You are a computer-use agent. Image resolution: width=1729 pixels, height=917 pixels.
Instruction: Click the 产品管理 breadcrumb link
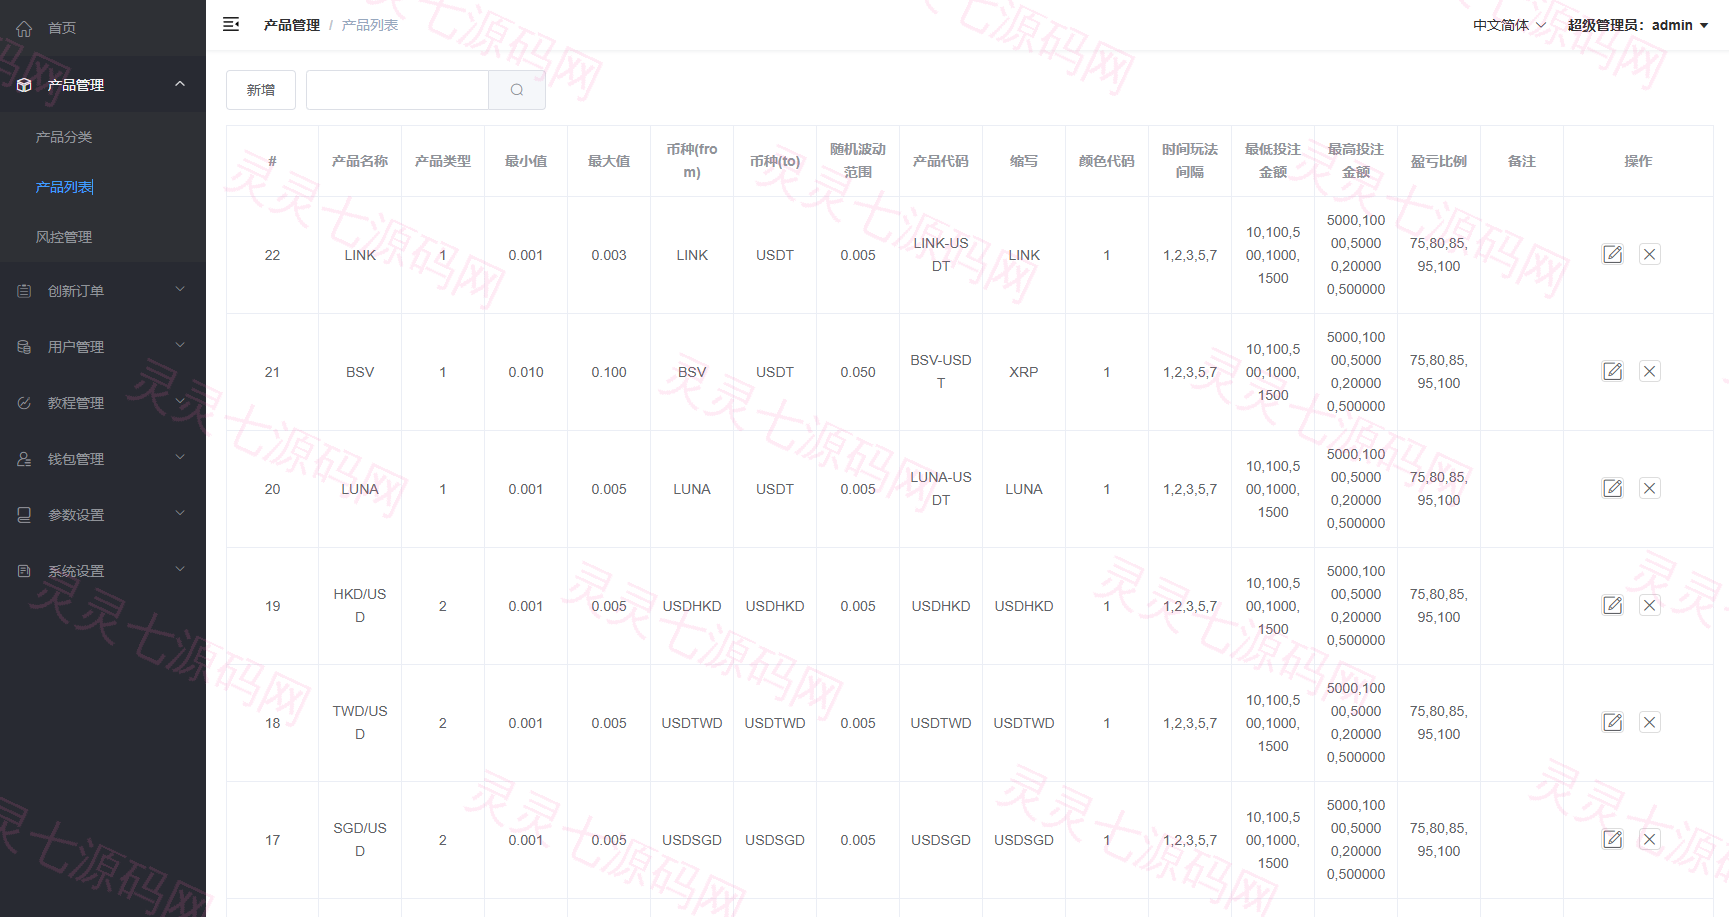[x=292, y=25]
